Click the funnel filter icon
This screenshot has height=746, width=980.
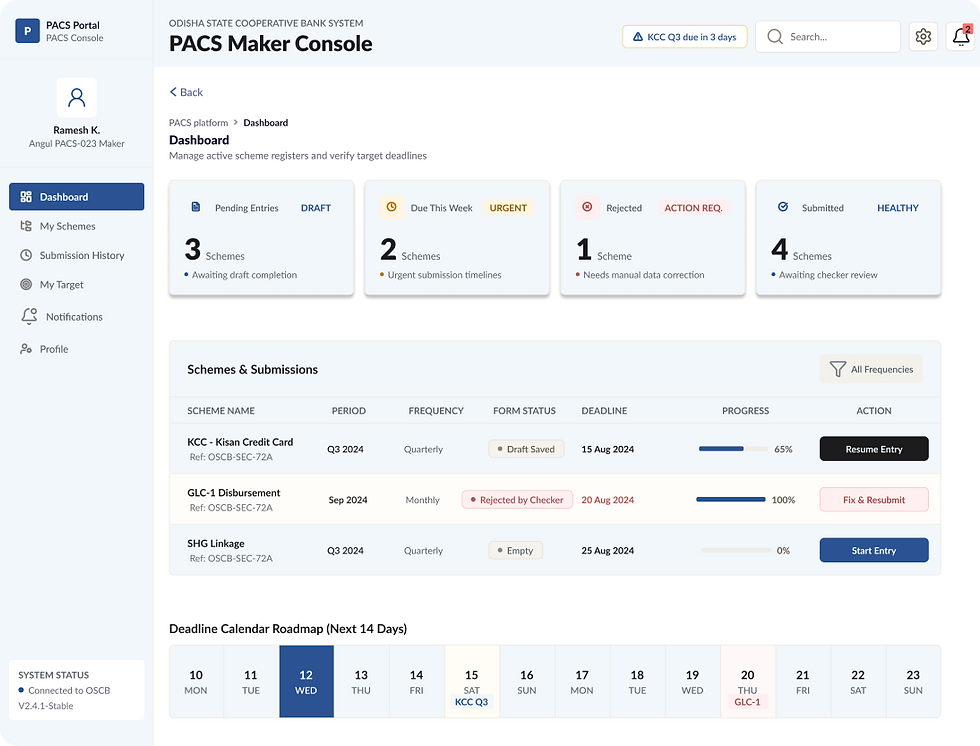tap(838, 369)
